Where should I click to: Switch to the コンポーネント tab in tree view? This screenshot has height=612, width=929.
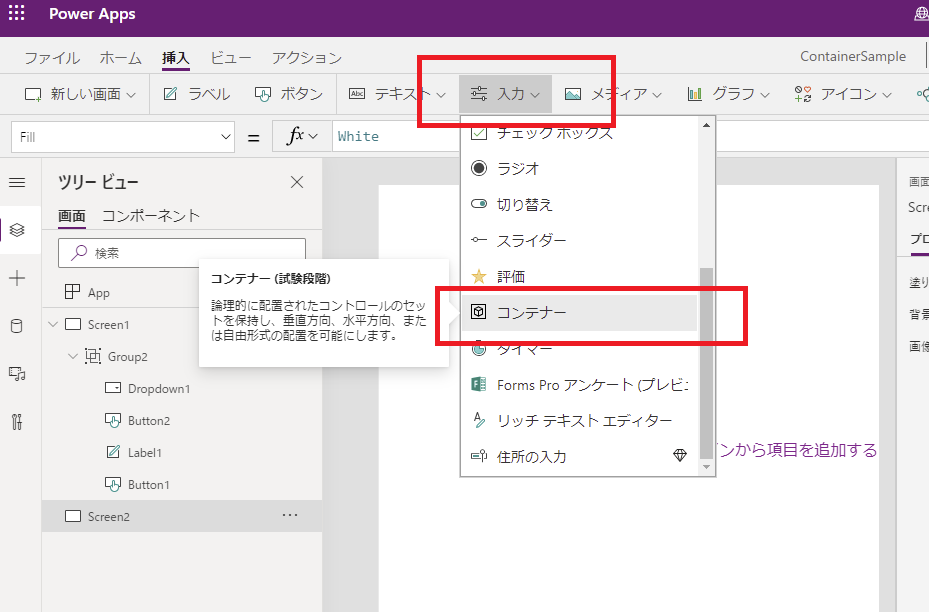[151, 216]
